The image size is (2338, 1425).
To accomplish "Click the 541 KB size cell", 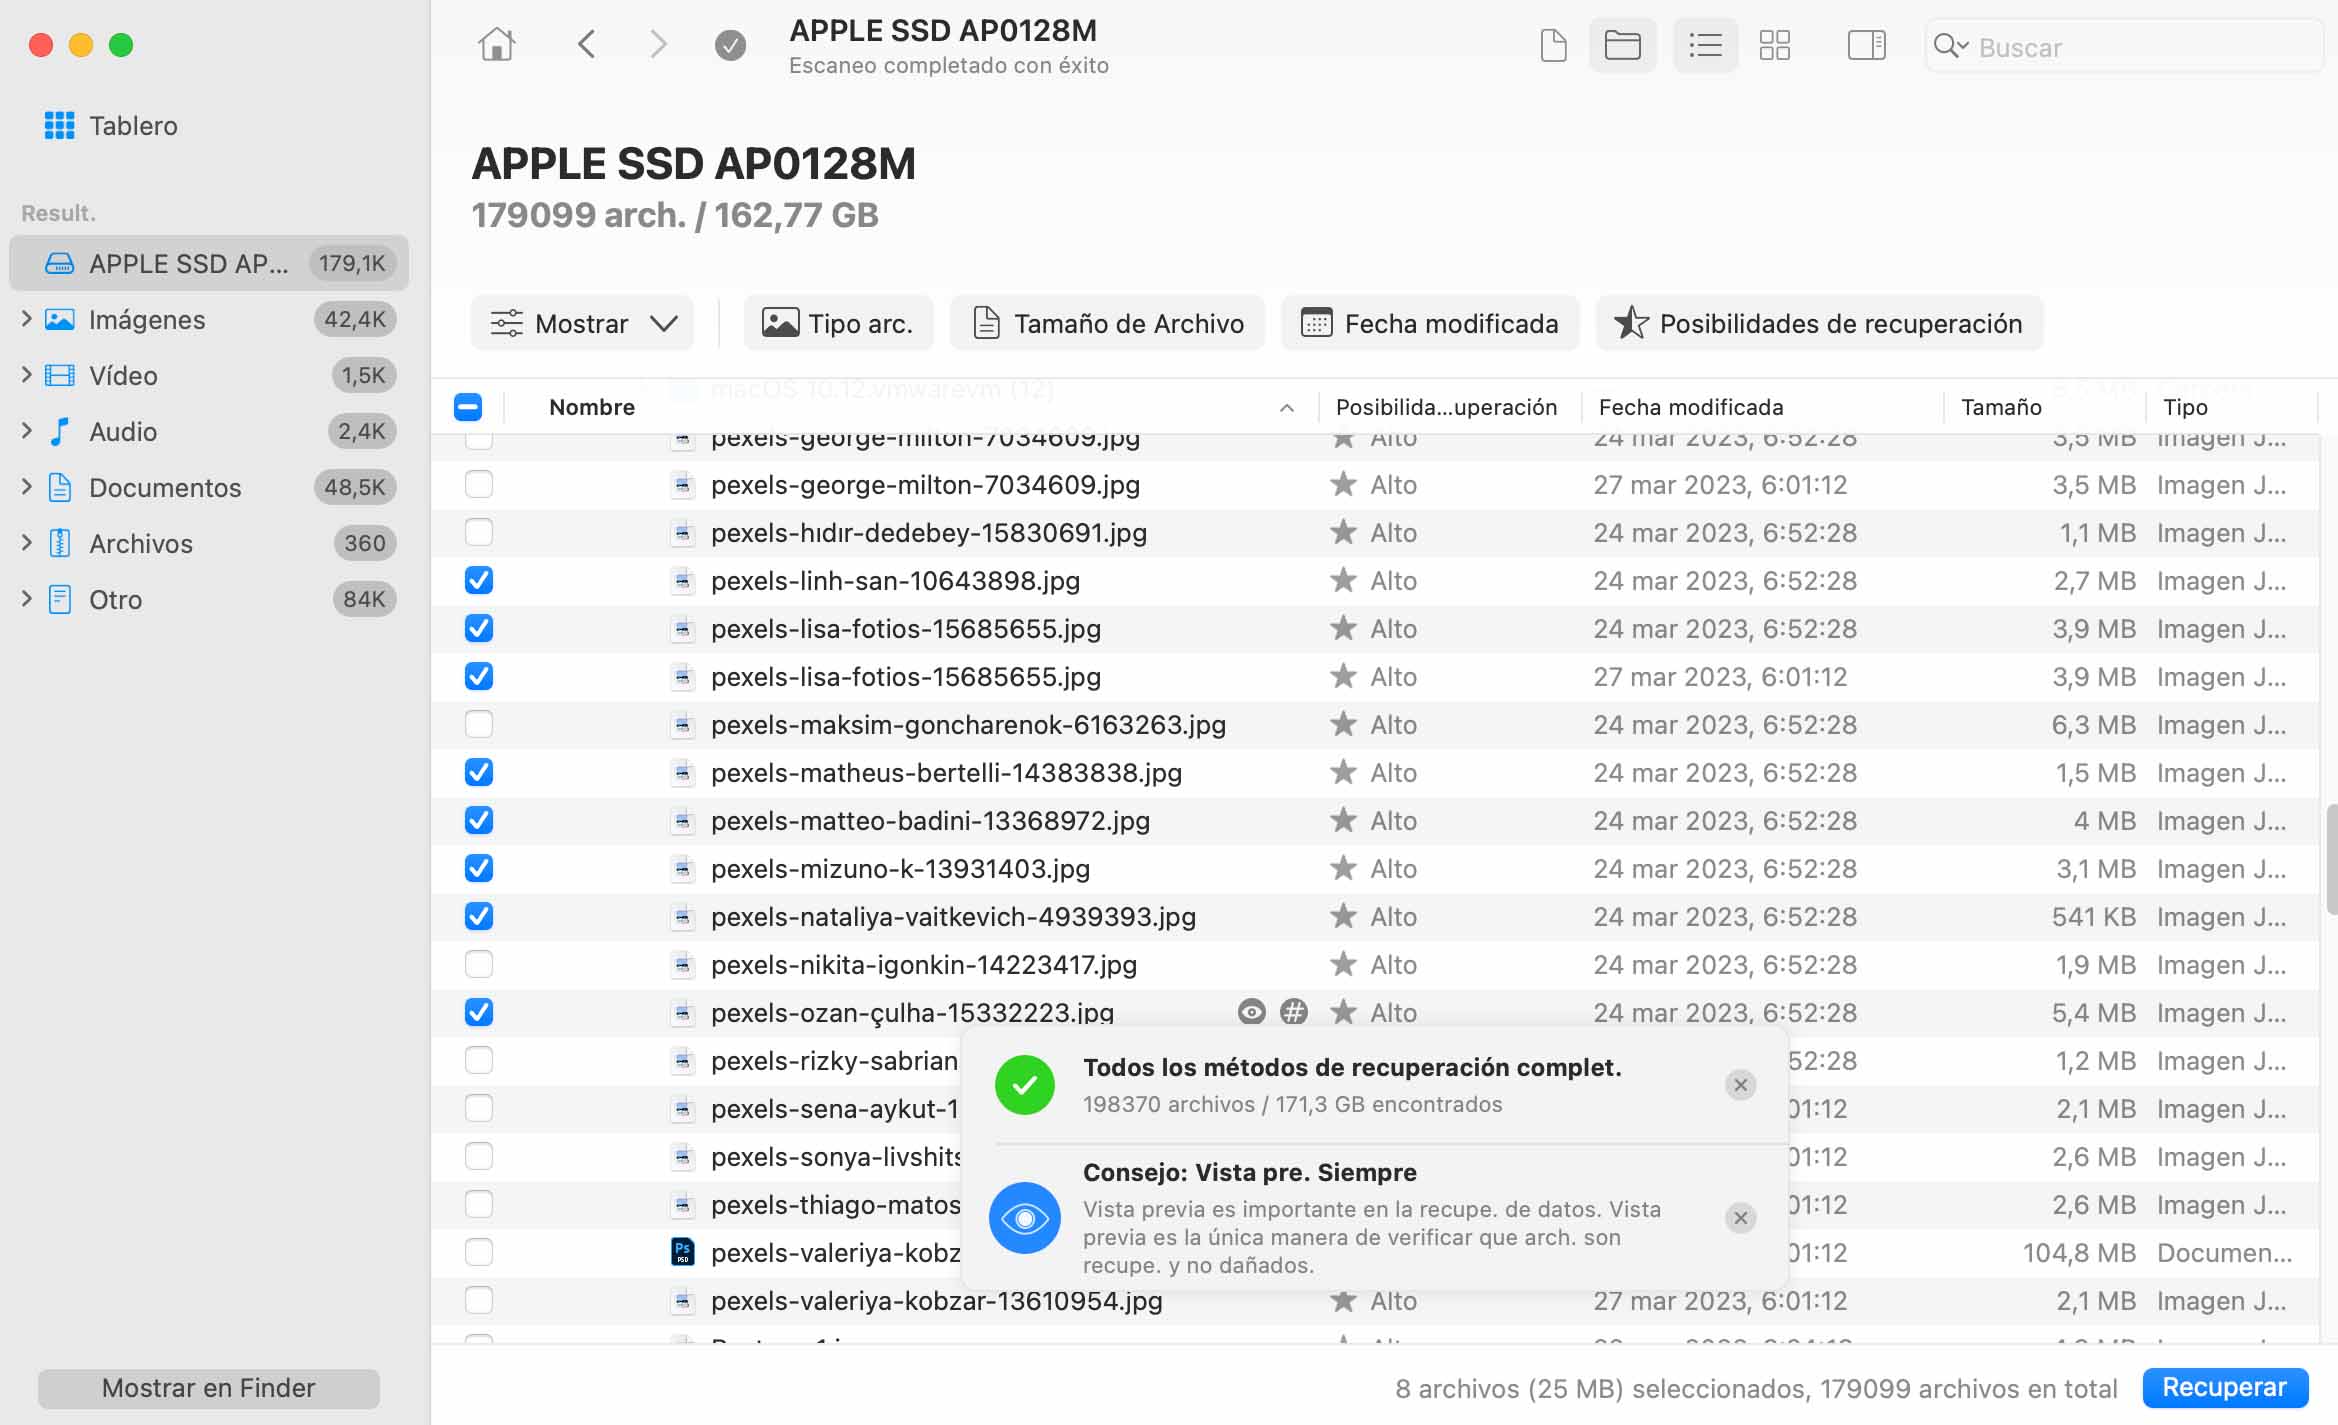I will 2094,916.
